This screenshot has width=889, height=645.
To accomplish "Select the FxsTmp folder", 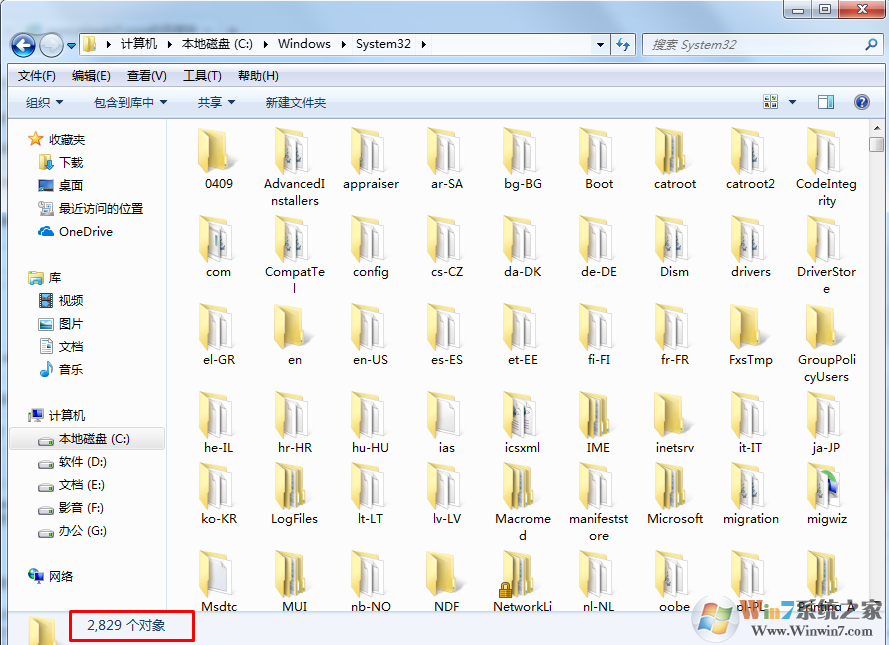I will point(750,335).
